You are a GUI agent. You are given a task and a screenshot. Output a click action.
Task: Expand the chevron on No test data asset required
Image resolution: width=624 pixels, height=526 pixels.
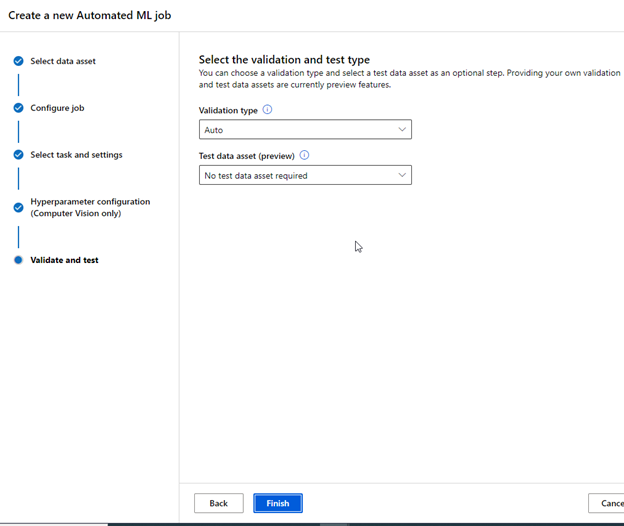click(x=402, y=175)
